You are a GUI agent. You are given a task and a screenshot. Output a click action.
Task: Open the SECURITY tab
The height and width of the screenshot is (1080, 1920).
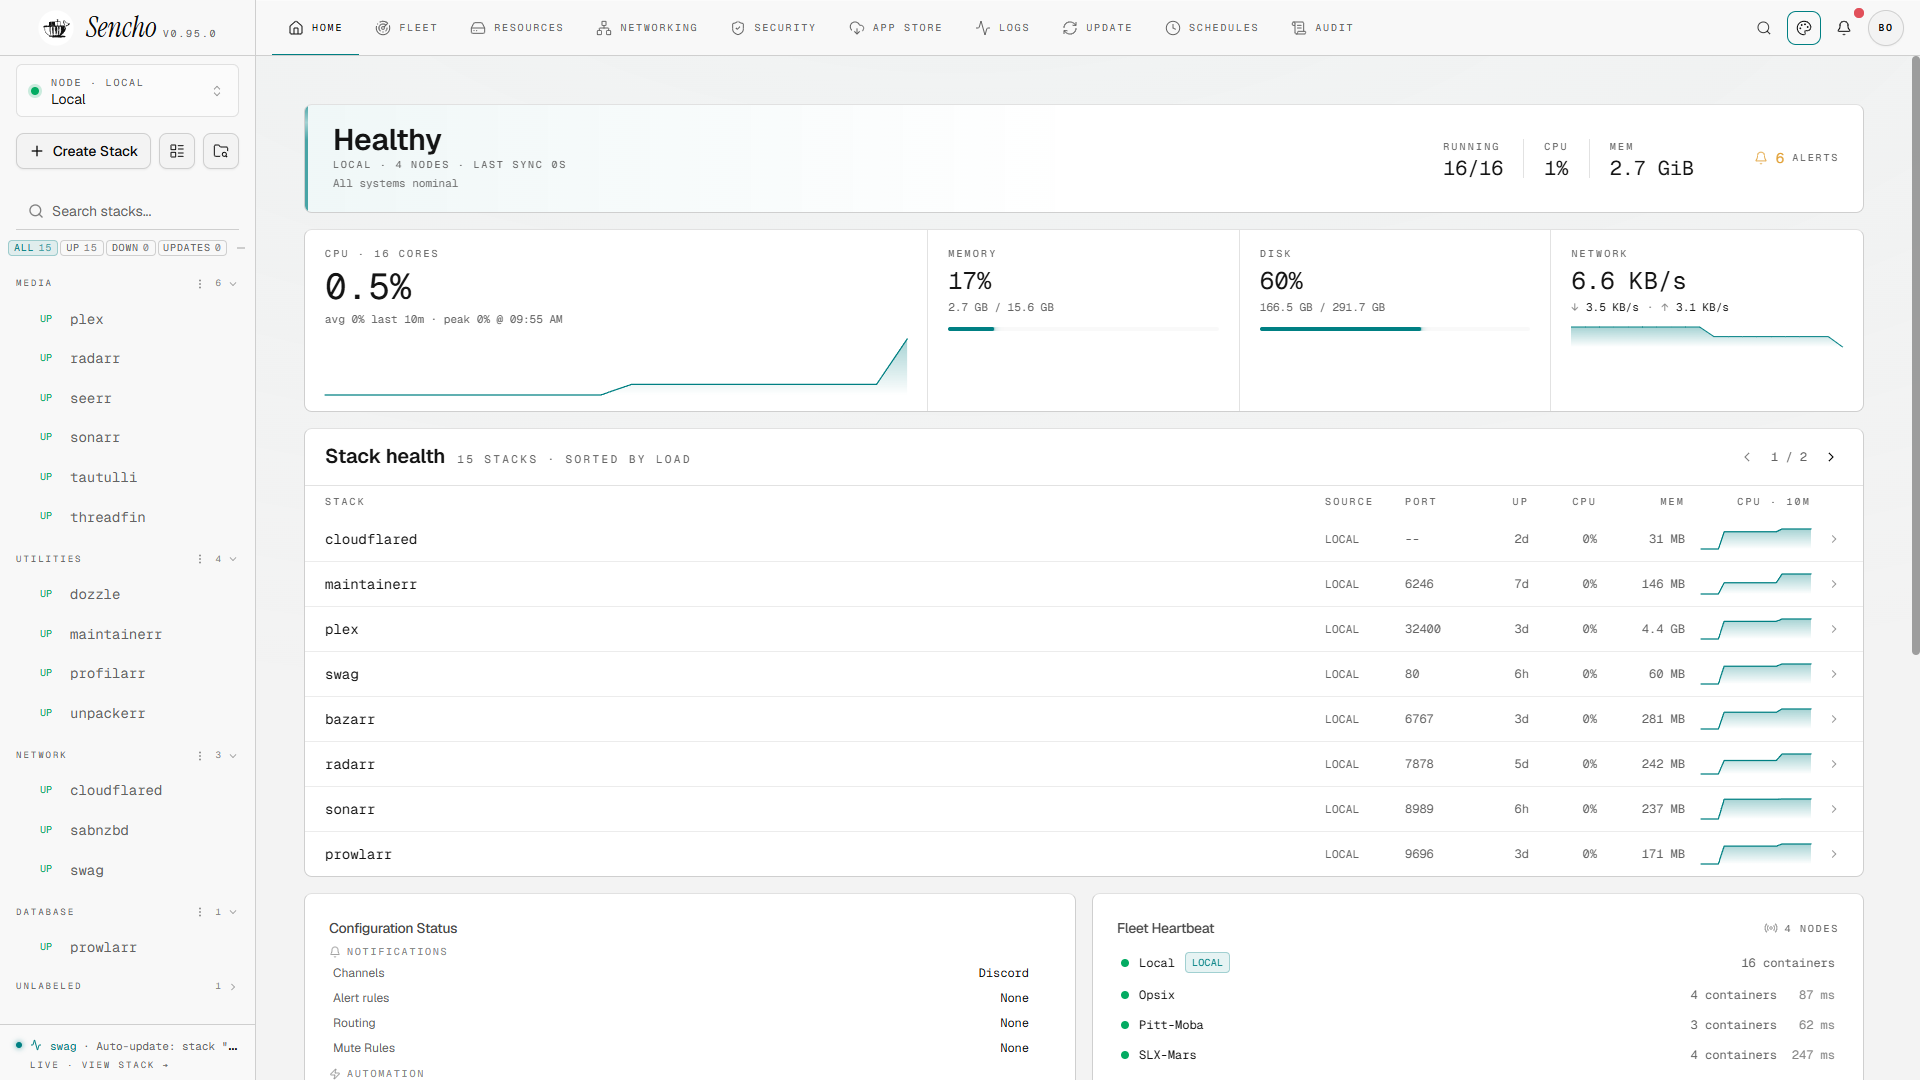[x=773, y=28]
